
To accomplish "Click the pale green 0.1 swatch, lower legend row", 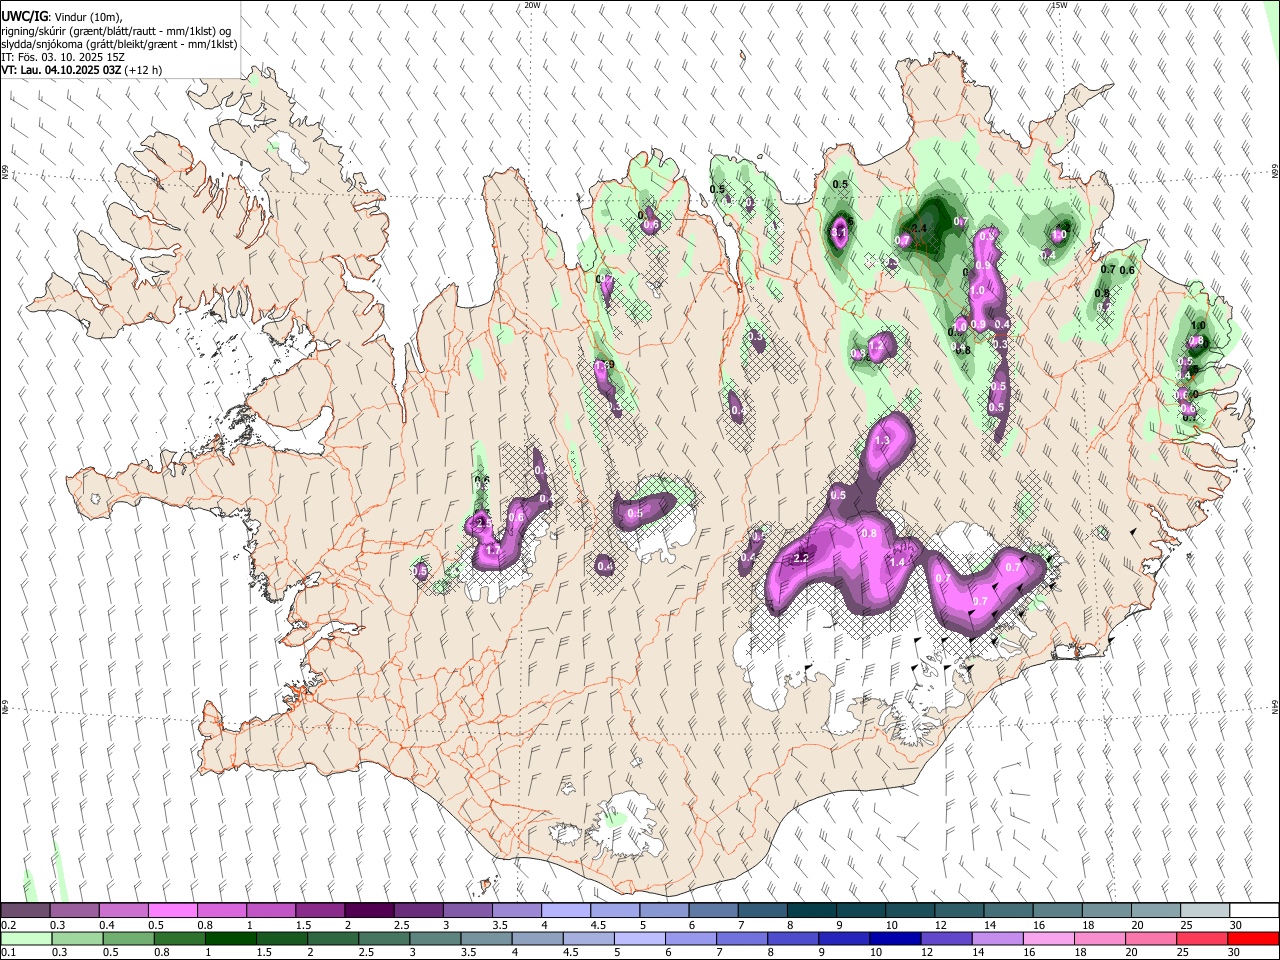I will pyautogui.click(x=26, y=938).
